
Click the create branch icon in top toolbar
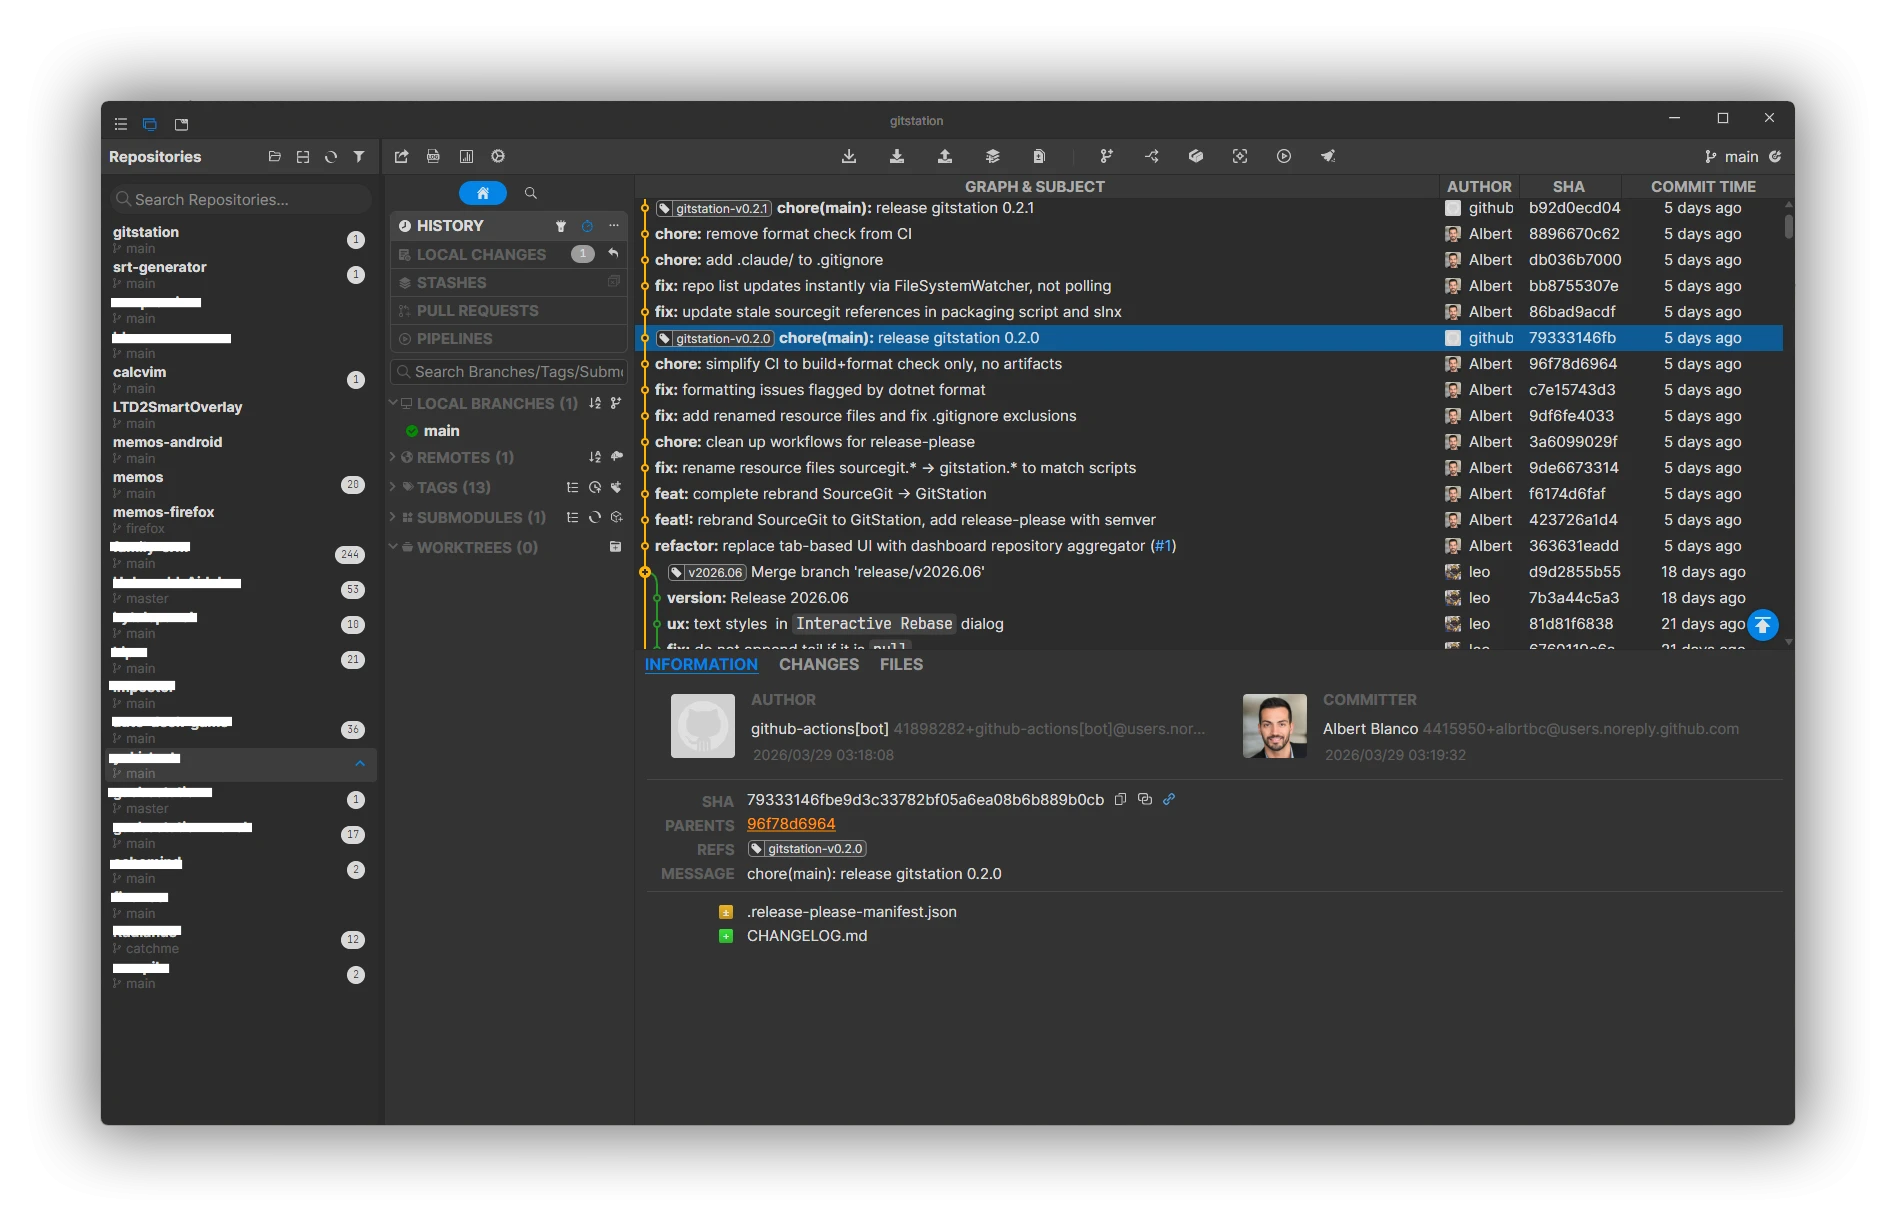coord(1106,156)
